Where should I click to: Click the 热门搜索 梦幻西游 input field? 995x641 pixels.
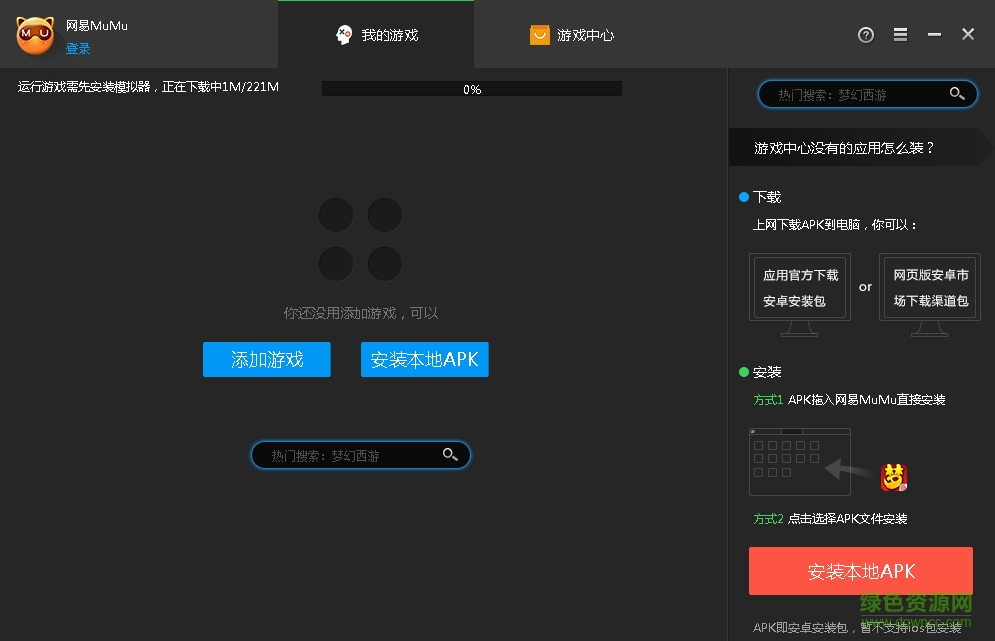[x=855, y=93]
